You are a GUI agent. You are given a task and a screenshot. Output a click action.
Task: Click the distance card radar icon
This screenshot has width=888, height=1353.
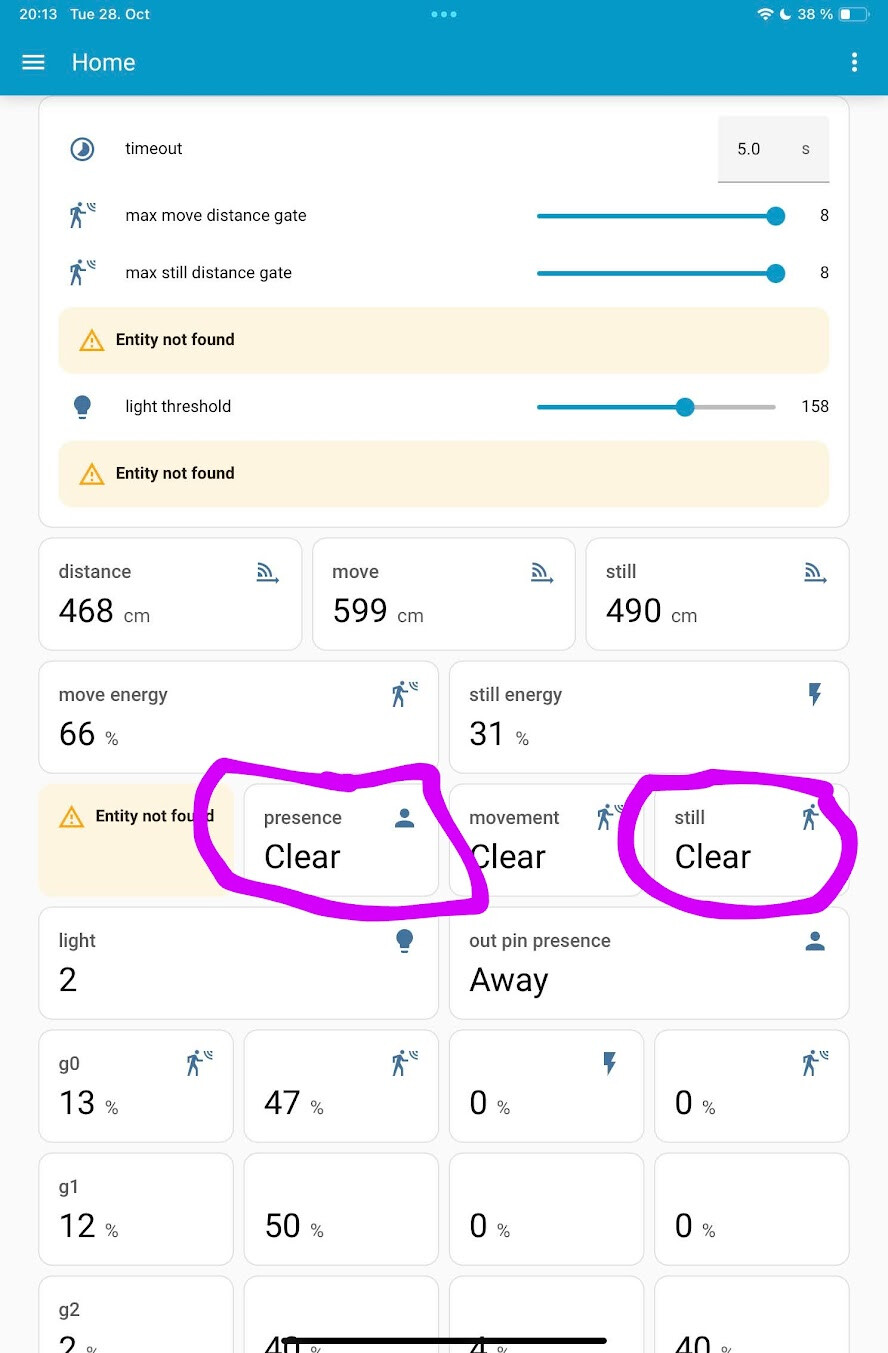(x=267, y=573)
